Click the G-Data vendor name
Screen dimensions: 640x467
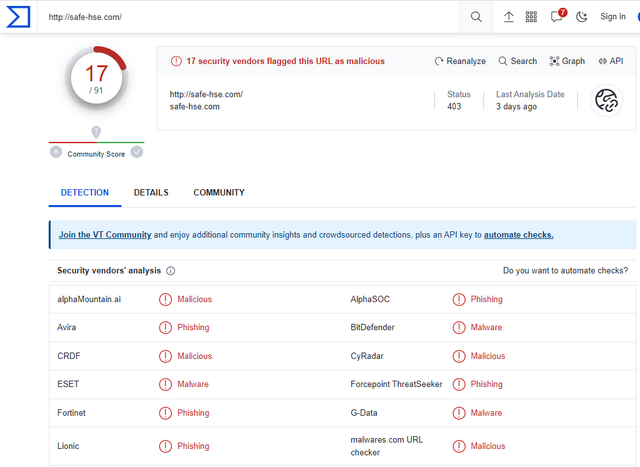tap(364, 413)
